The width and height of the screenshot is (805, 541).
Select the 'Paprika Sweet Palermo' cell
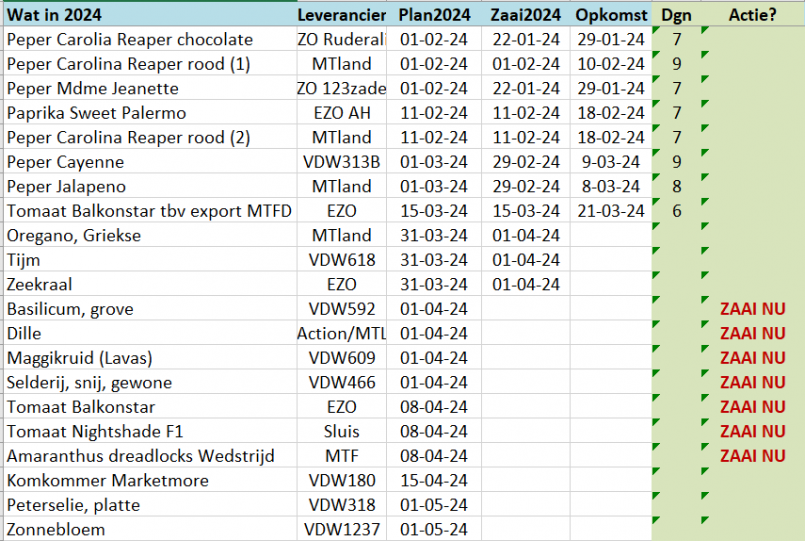click(96, 113)
